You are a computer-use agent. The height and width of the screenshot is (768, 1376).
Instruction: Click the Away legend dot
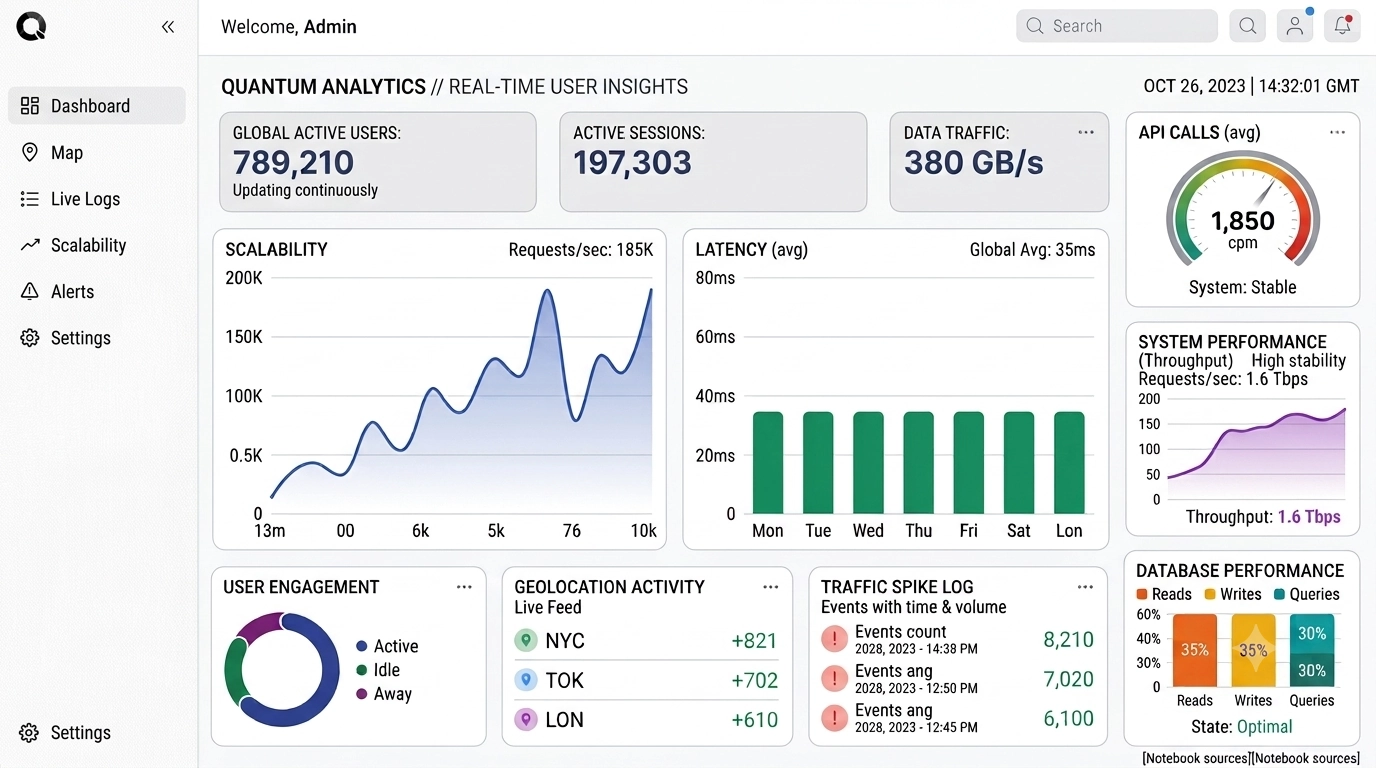pos(362,694)
